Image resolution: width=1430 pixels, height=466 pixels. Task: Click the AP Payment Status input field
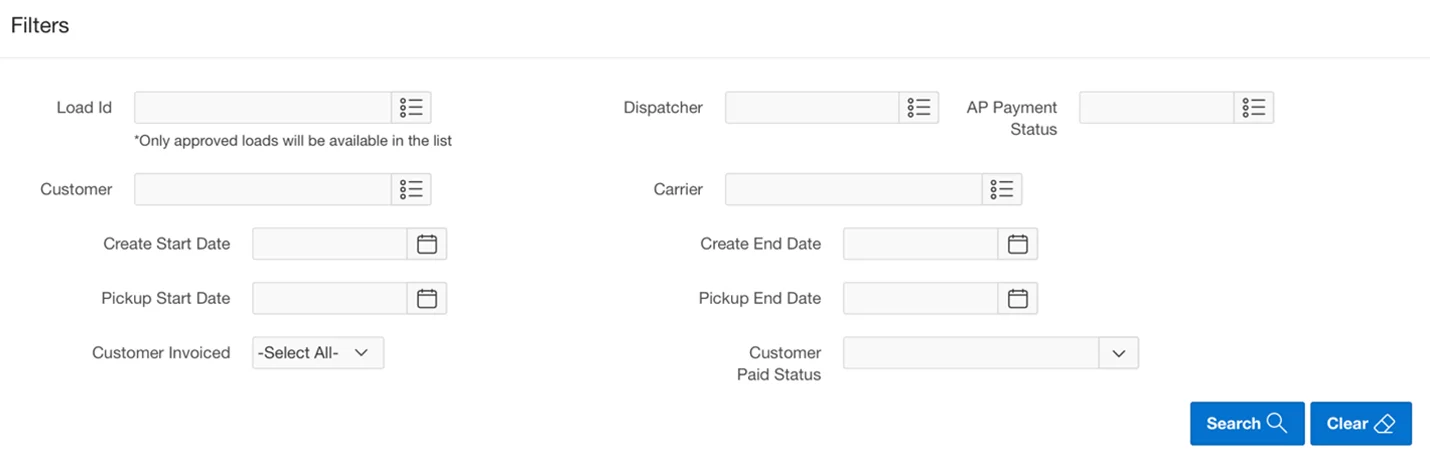[x=1156, y=108]
